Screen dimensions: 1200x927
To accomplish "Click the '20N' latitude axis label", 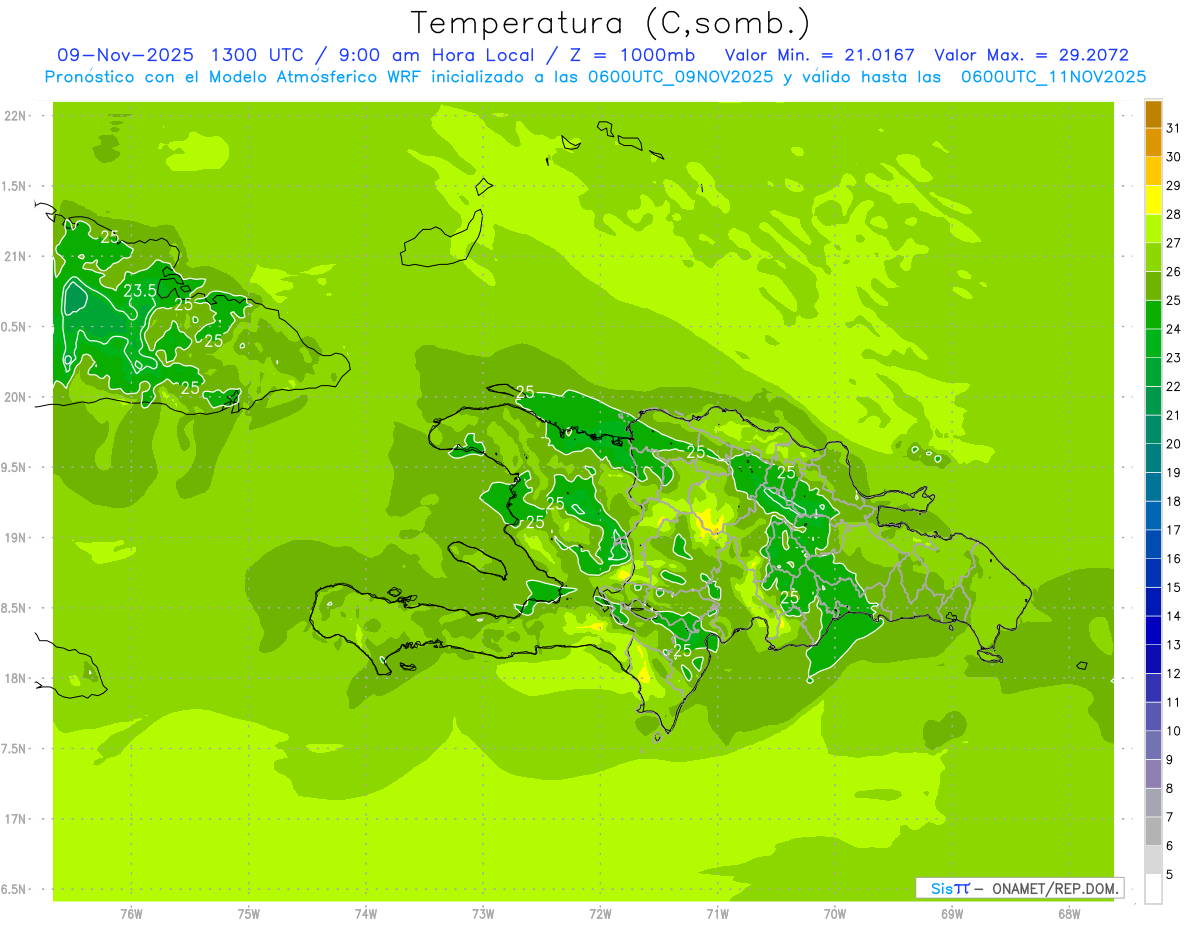I will point(16,397).
